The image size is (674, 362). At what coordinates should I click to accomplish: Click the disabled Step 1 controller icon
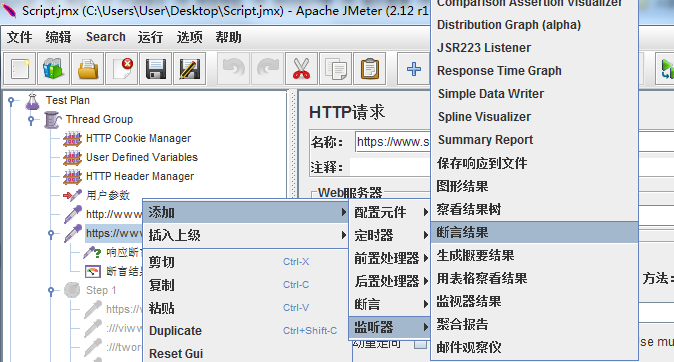point(72,290)
